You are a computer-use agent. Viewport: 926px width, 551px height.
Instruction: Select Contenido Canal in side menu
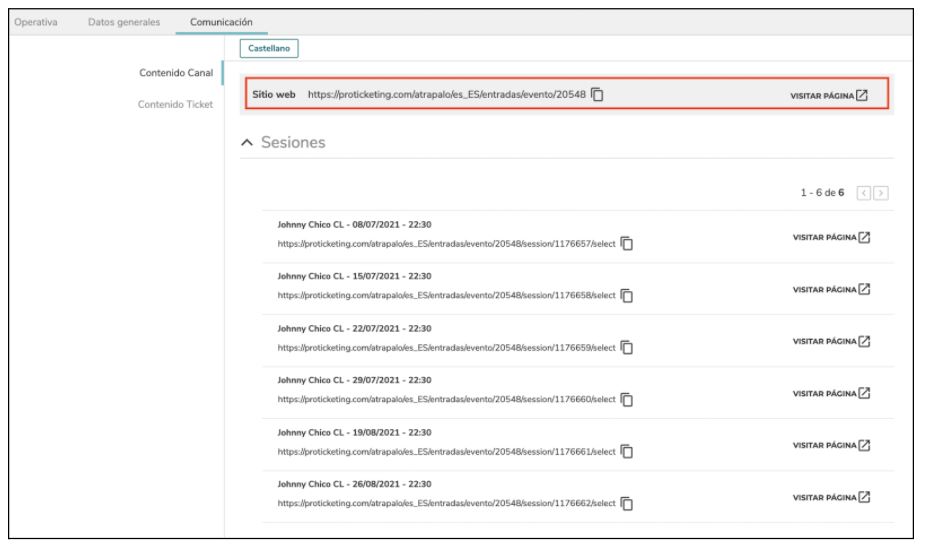(x=176, y=73)
